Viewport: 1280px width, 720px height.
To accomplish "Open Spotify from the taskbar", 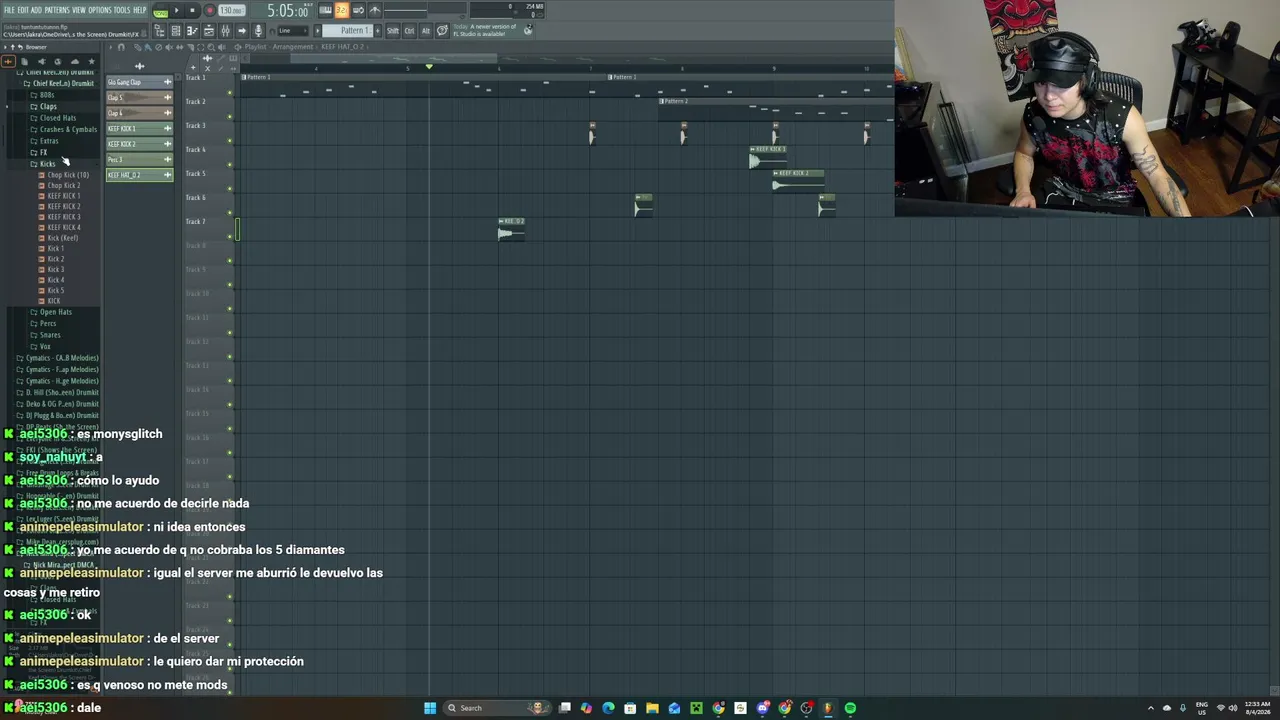I will (x=850, y=708).
